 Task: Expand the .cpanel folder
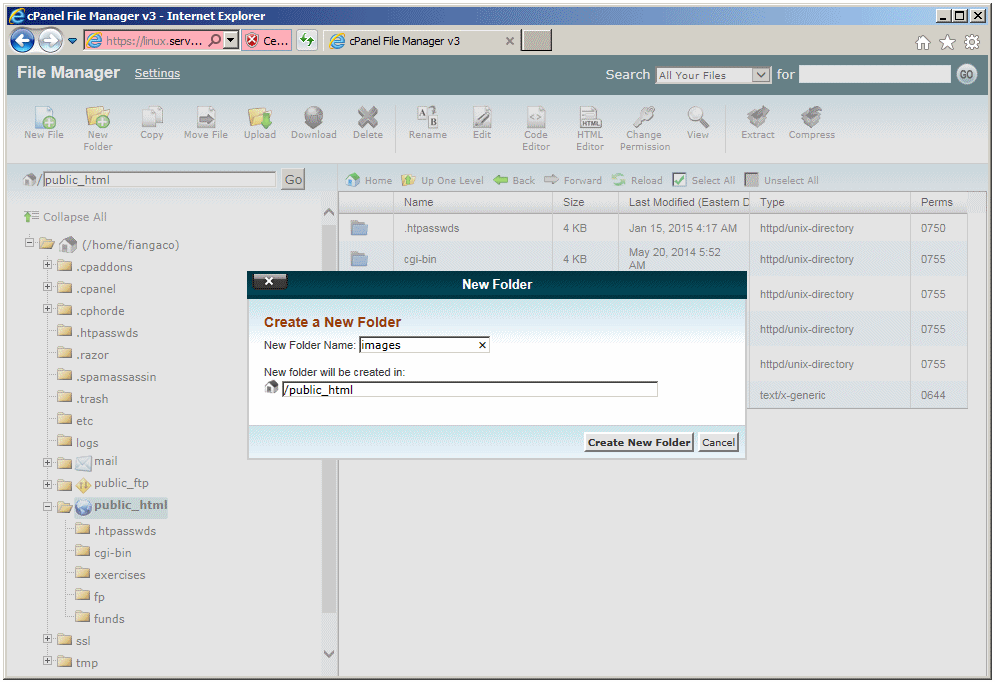[x=48, y=287]
